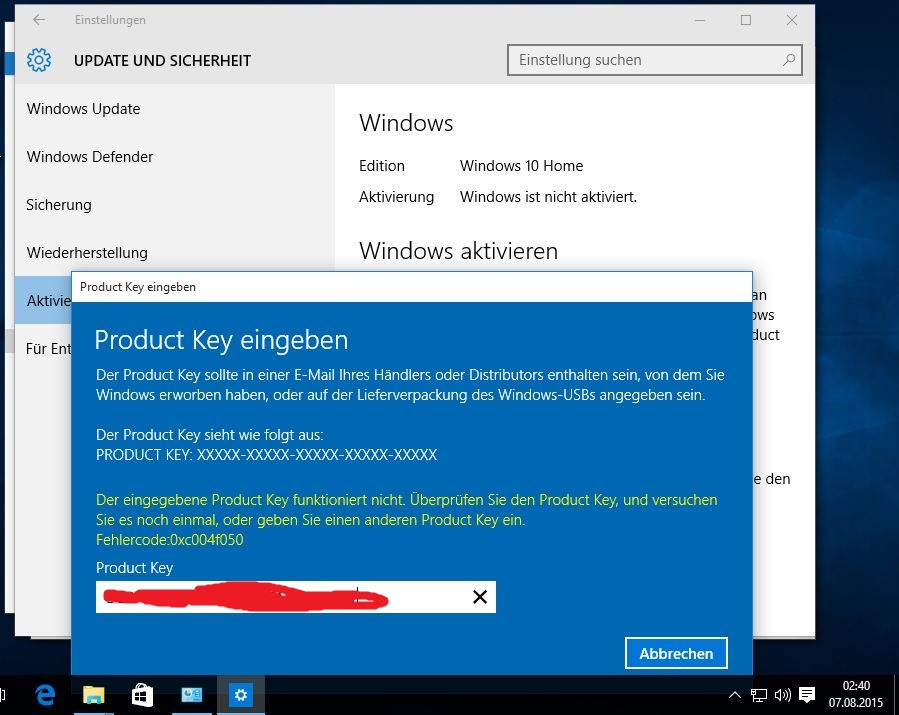Click the search magnifier icon in Einstellung suchen
The width and height of the screenshot is (899, 715).
(788, 60)
